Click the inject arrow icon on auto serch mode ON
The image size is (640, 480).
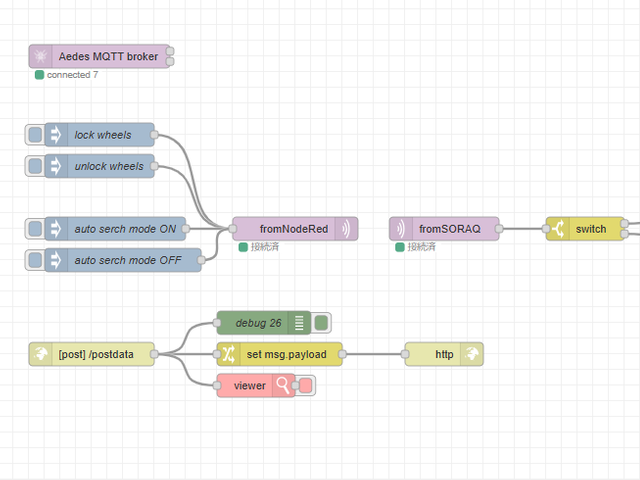(56, 229)
